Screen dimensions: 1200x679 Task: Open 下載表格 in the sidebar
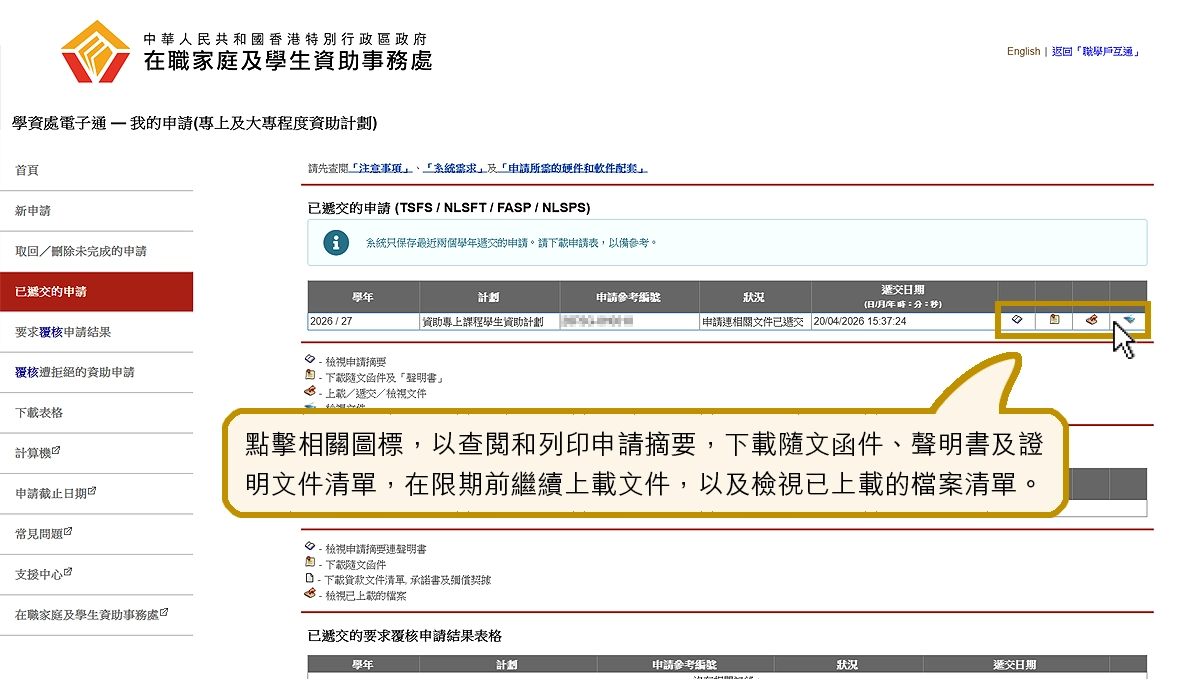[39, 412]
